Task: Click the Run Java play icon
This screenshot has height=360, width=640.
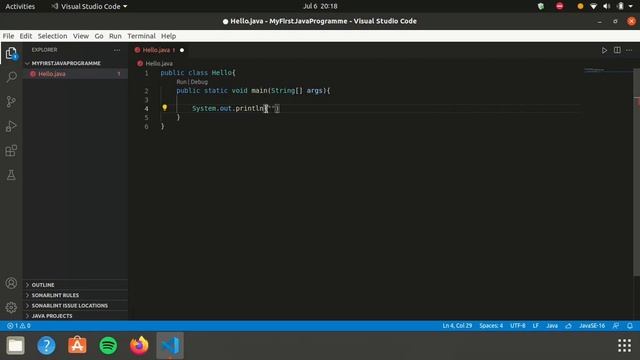Action: 604,50
